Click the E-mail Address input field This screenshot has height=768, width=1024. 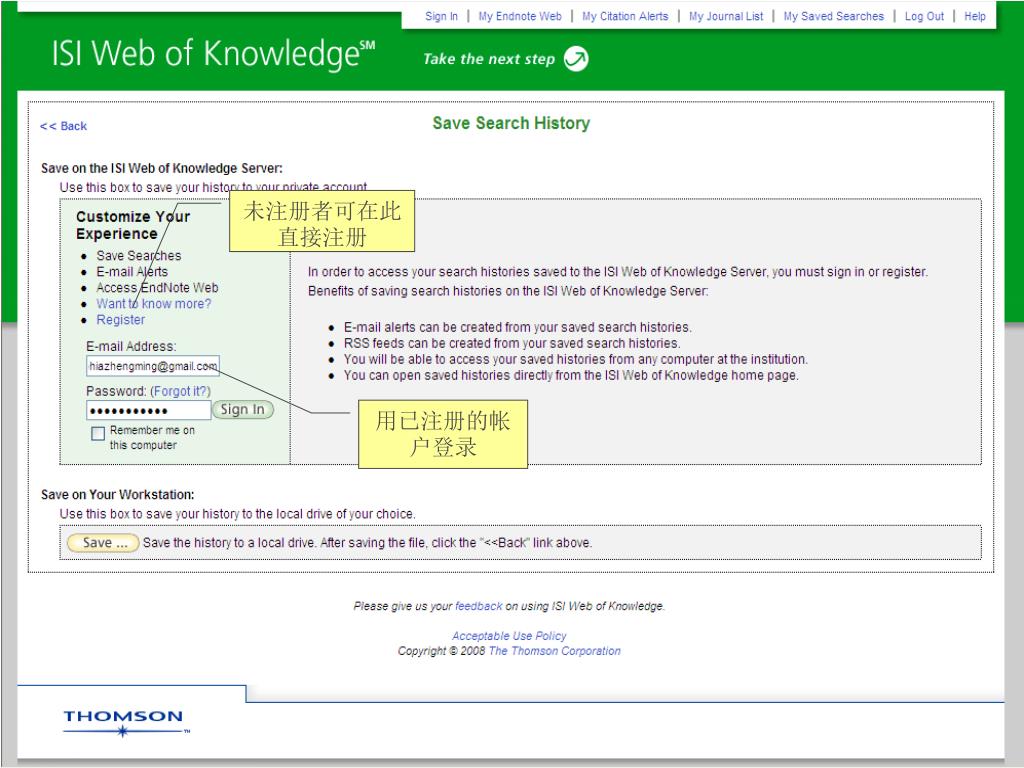pyautogui.click(x=152, y=366)
